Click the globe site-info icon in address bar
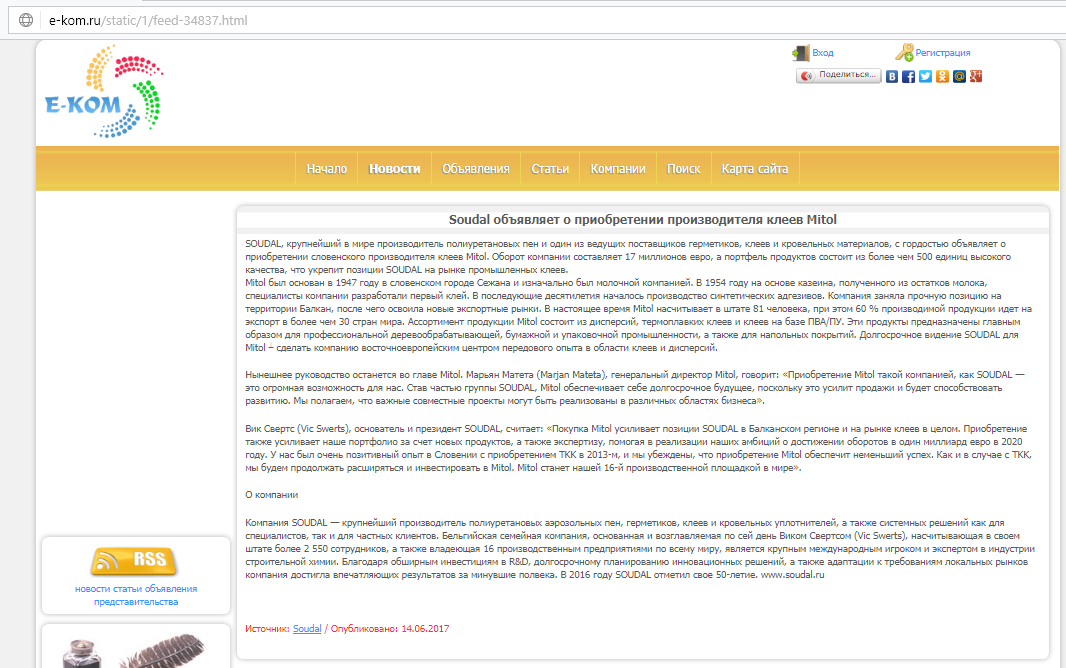This screenshot has height=668, width=1066. (26, 20)
